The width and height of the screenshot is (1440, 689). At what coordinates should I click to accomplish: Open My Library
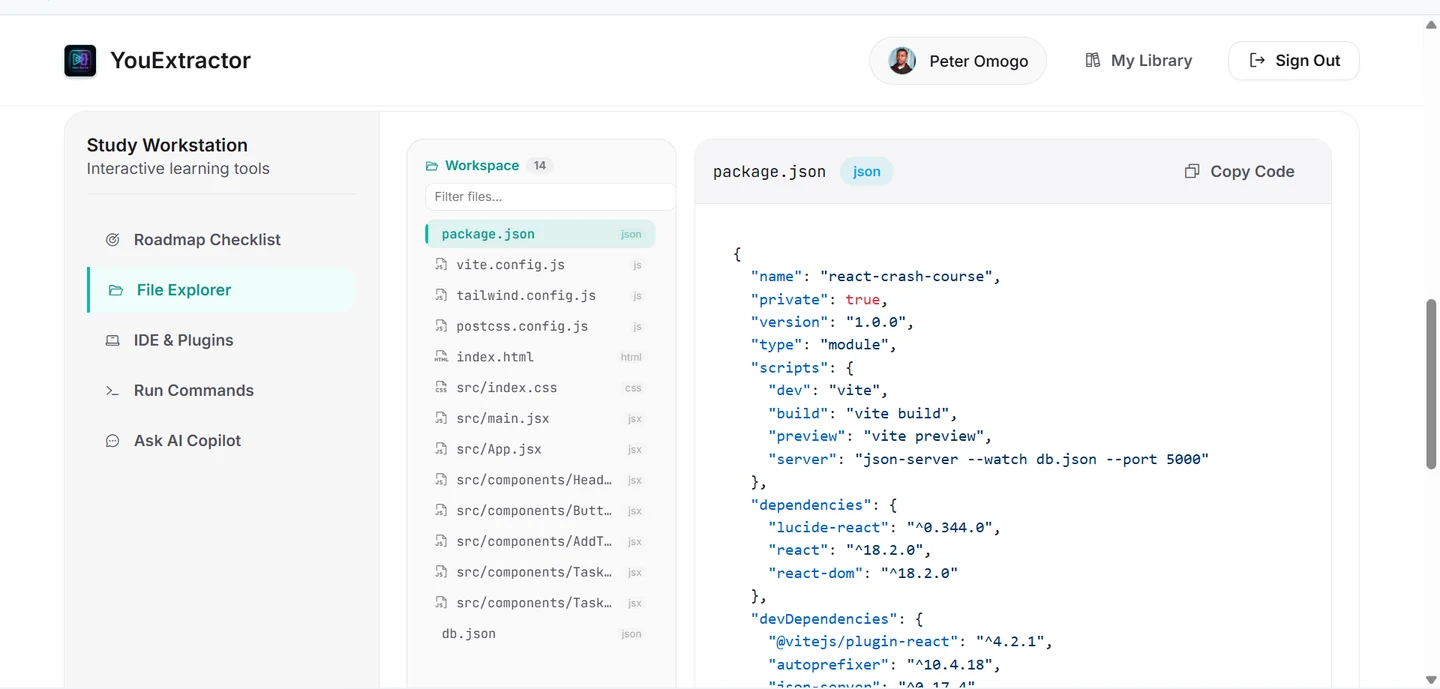[1138, 61]
